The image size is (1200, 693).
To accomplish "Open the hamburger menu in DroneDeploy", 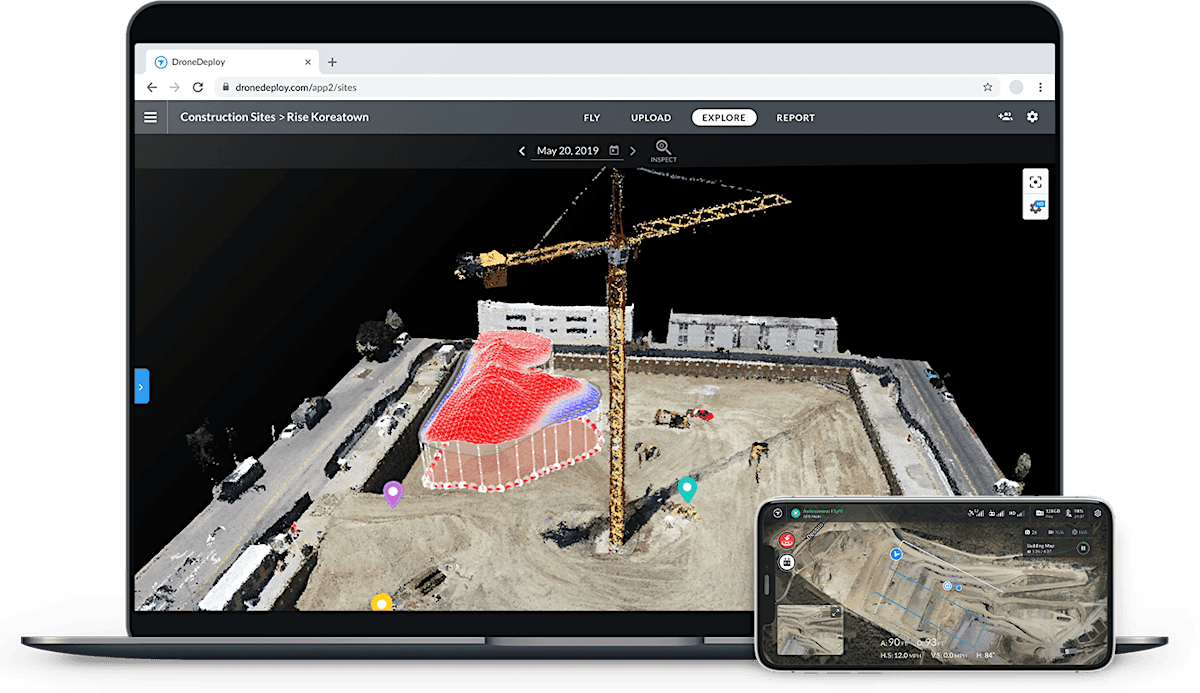I will 151,117.
